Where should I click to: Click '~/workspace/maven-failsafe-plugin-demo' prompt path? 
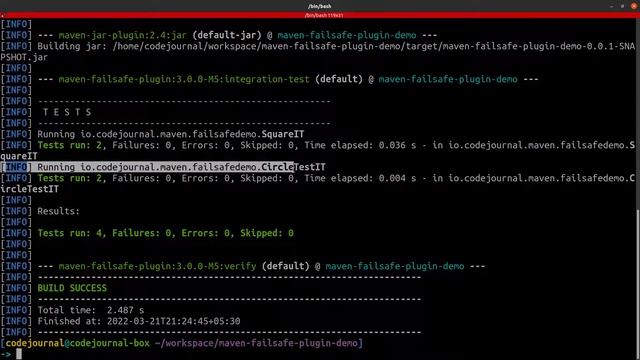tap(256, 343)
